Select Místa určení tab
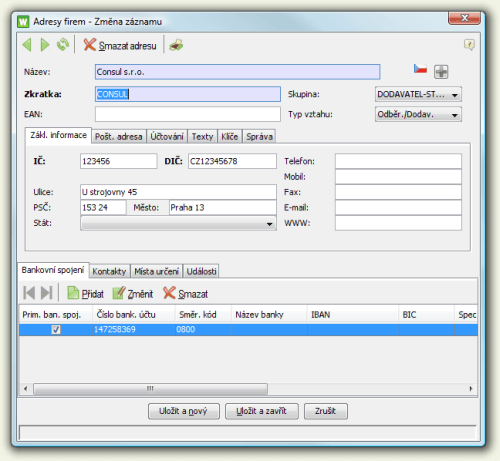 (156, 271)
